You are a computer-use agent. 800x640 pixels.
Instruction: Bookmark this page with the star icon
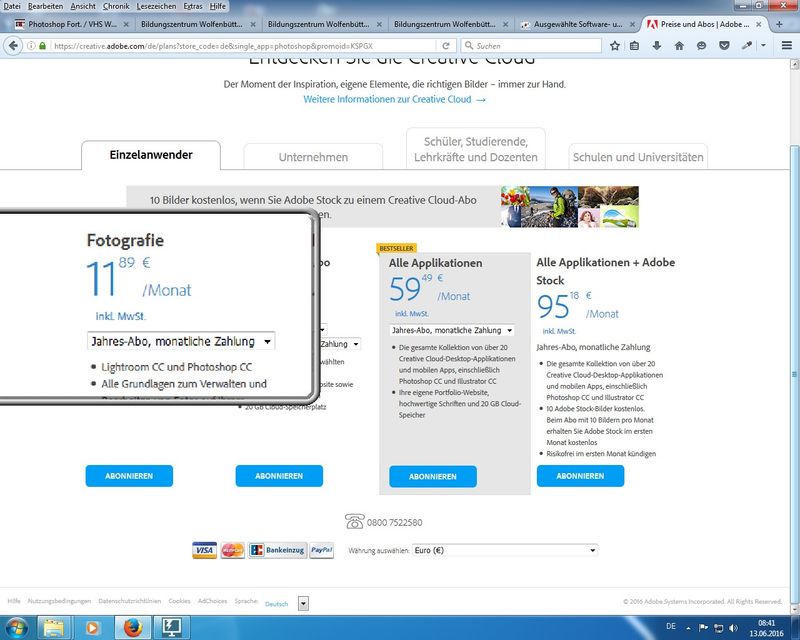pyautogui.click(x=615, y=45)
